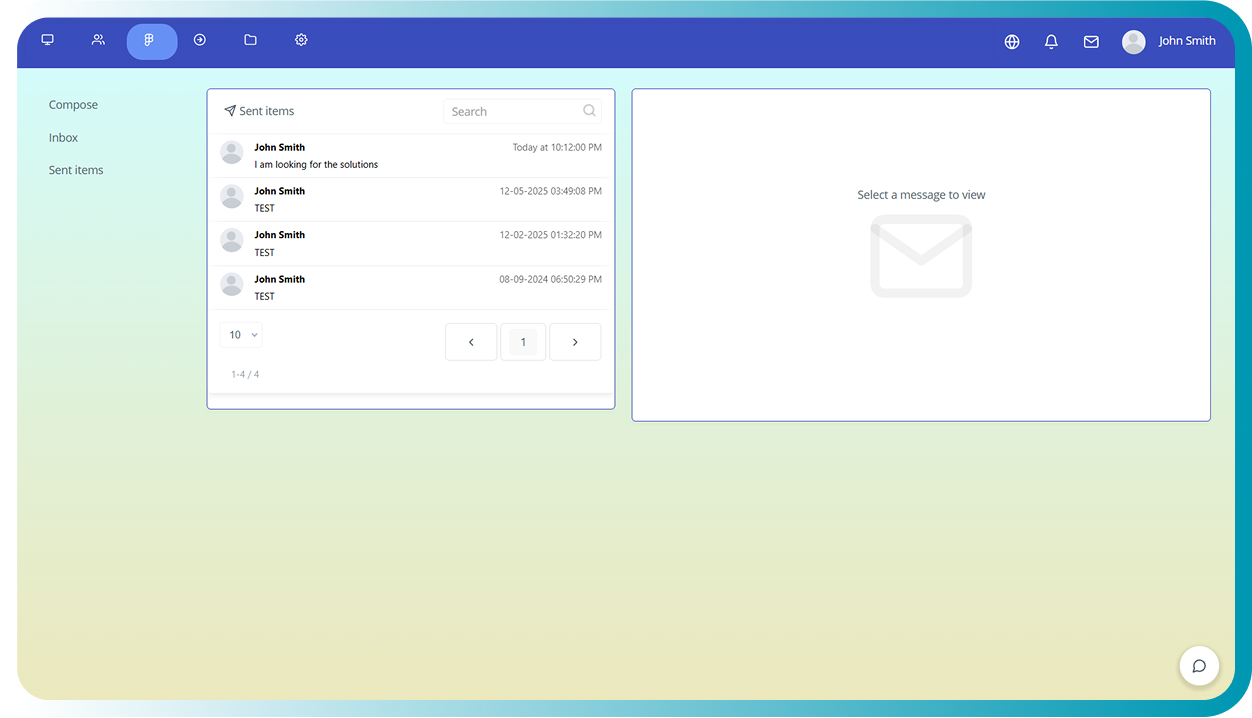Expand the page size dropdown showing 10
Image resolution: width=1252 pixels, height=718 pixels.
241,335
